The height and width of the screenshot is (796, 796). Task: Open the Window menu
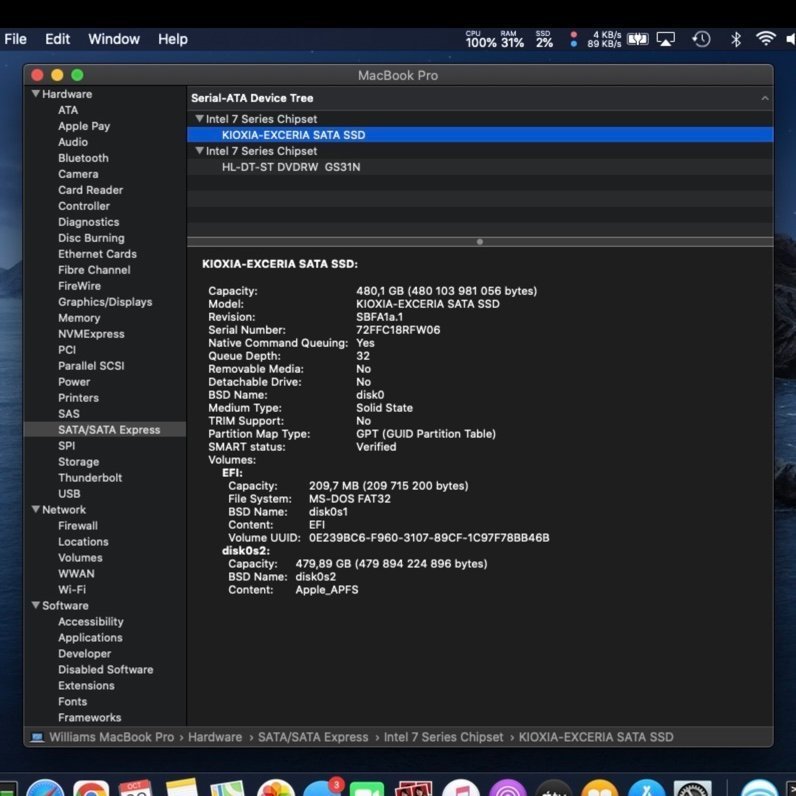coord(114,39)
